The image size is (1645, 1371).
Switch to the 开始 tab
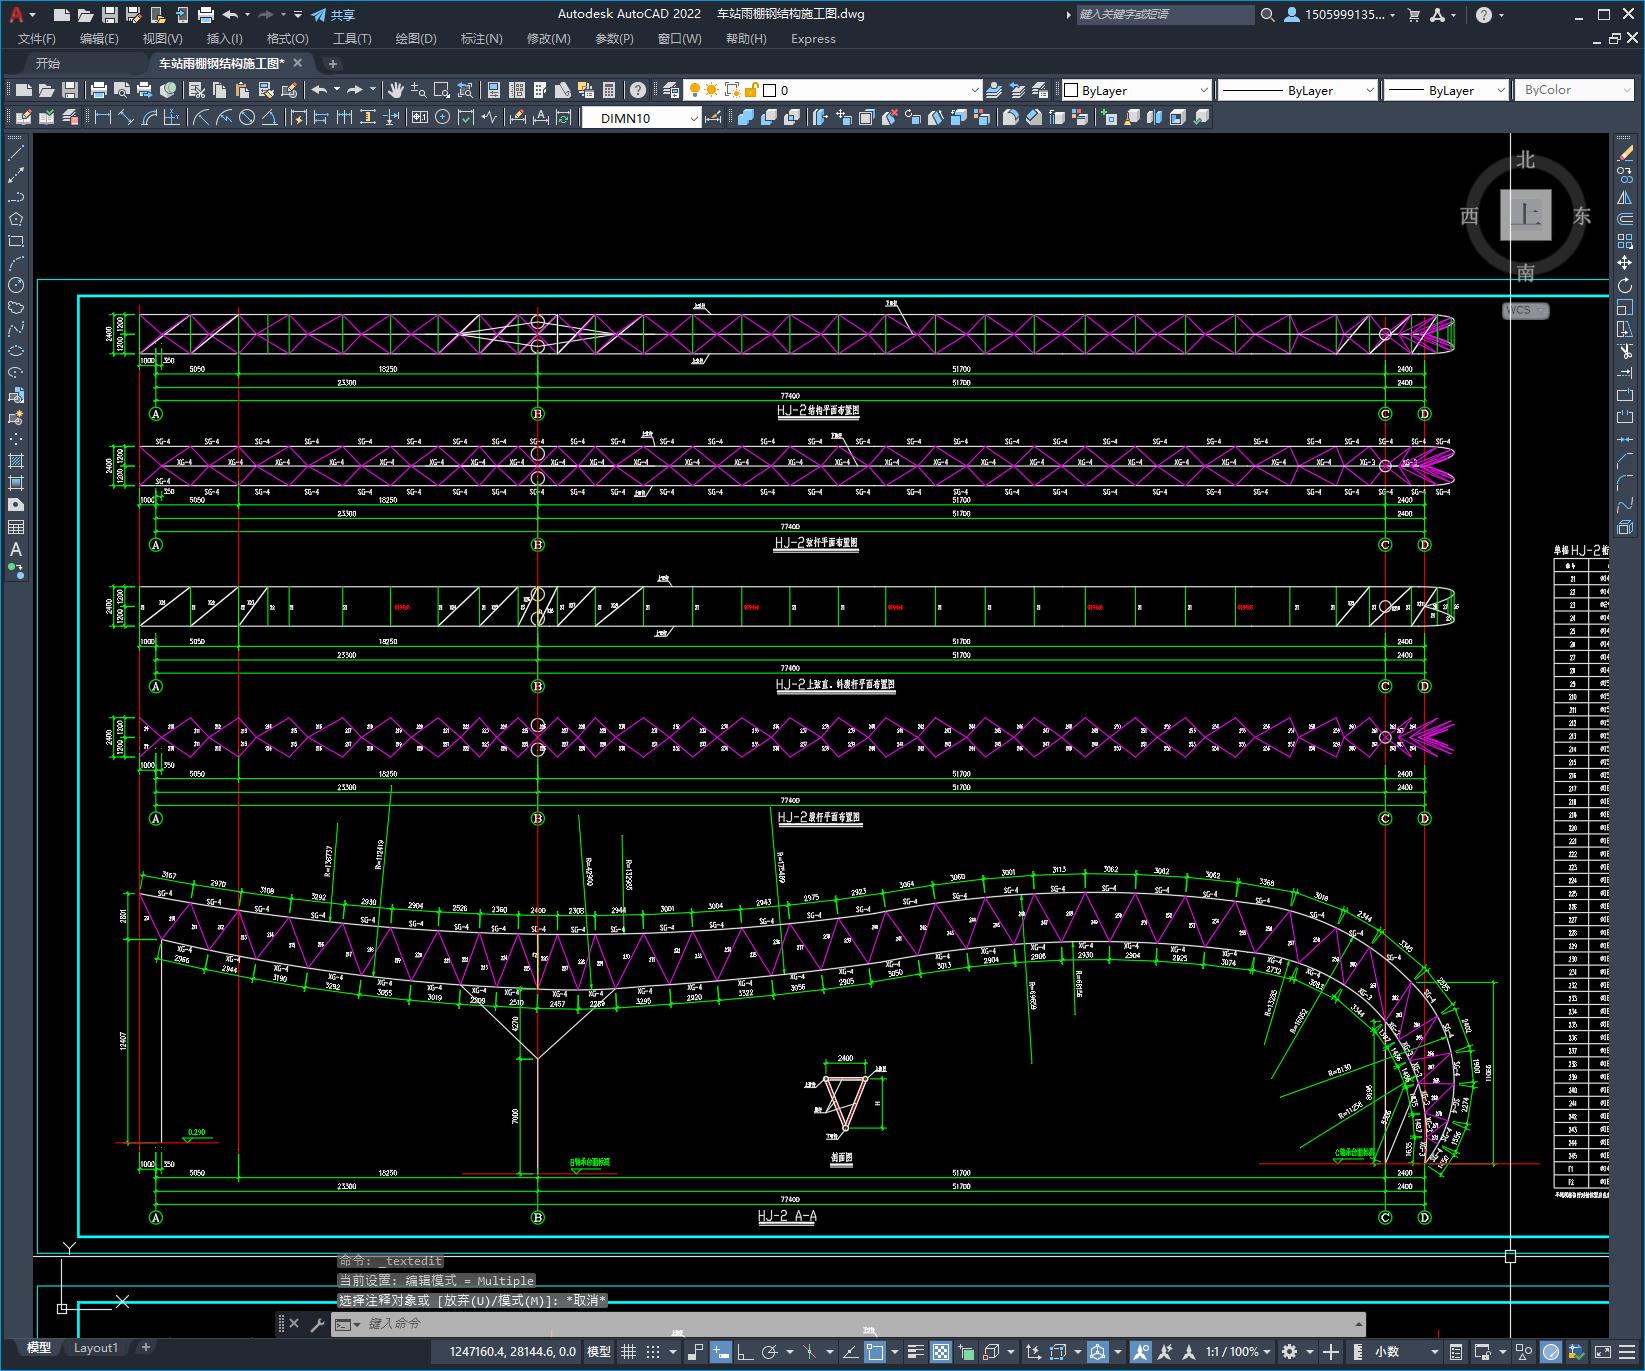click(48, 63)
